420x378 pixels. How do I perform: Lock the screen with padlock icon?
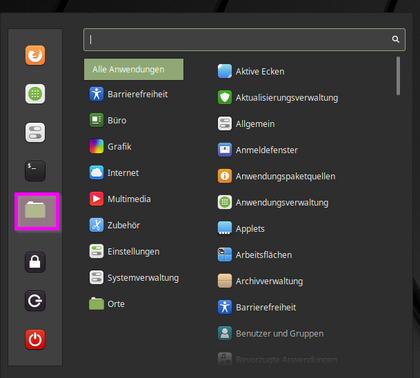(x=35, y=262)
